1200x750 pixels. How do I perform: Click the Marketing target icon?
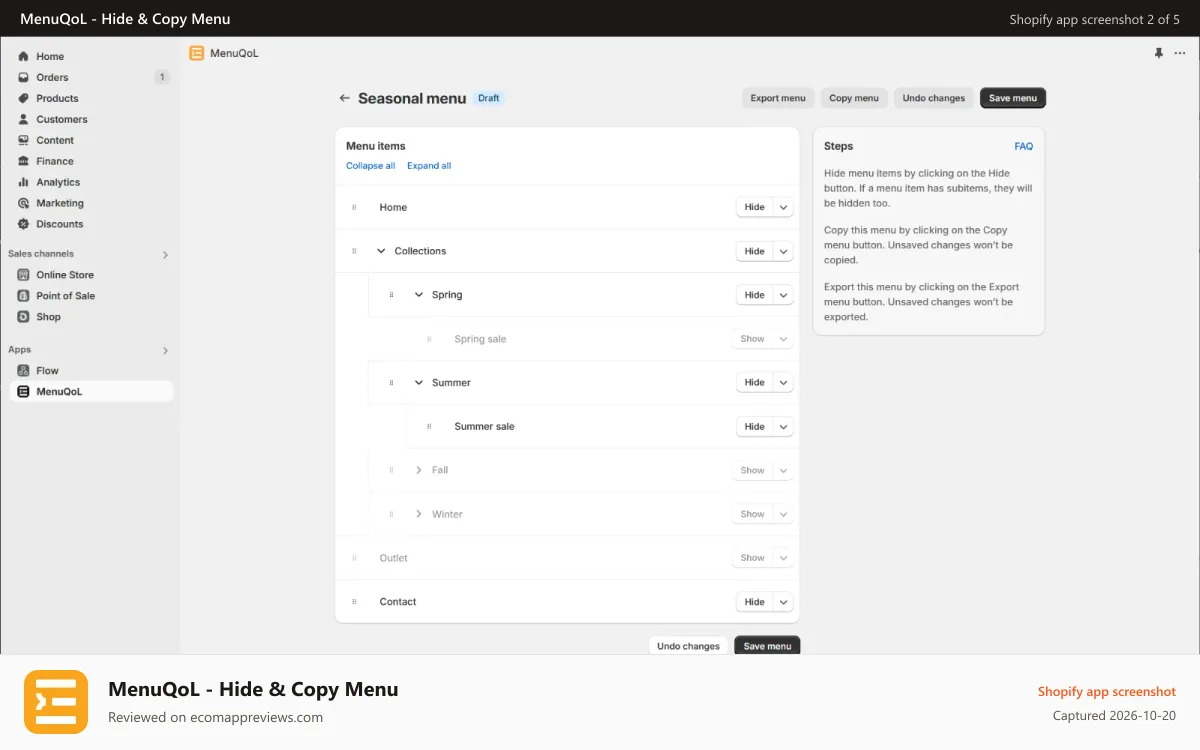click(x=24, y=203)
